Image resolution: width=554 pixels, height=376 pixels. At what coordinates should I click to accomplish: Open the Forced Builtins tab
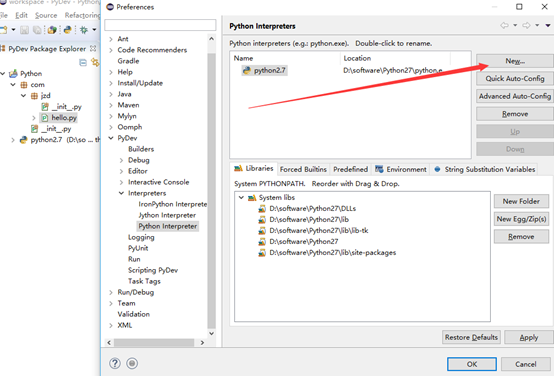[x=303, y=169]
